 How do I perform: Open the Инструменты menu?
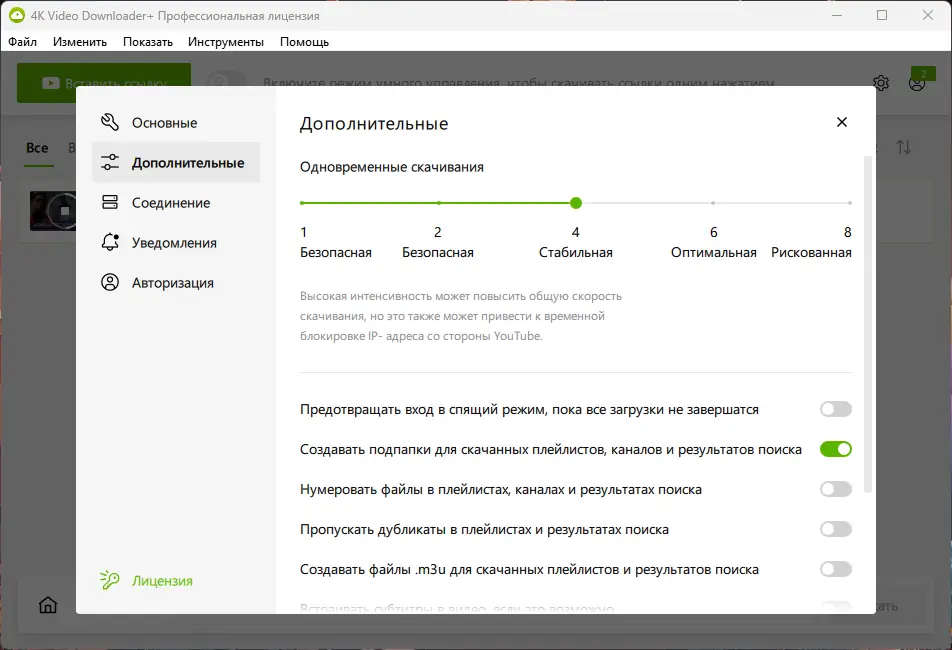tap(225, 42)
